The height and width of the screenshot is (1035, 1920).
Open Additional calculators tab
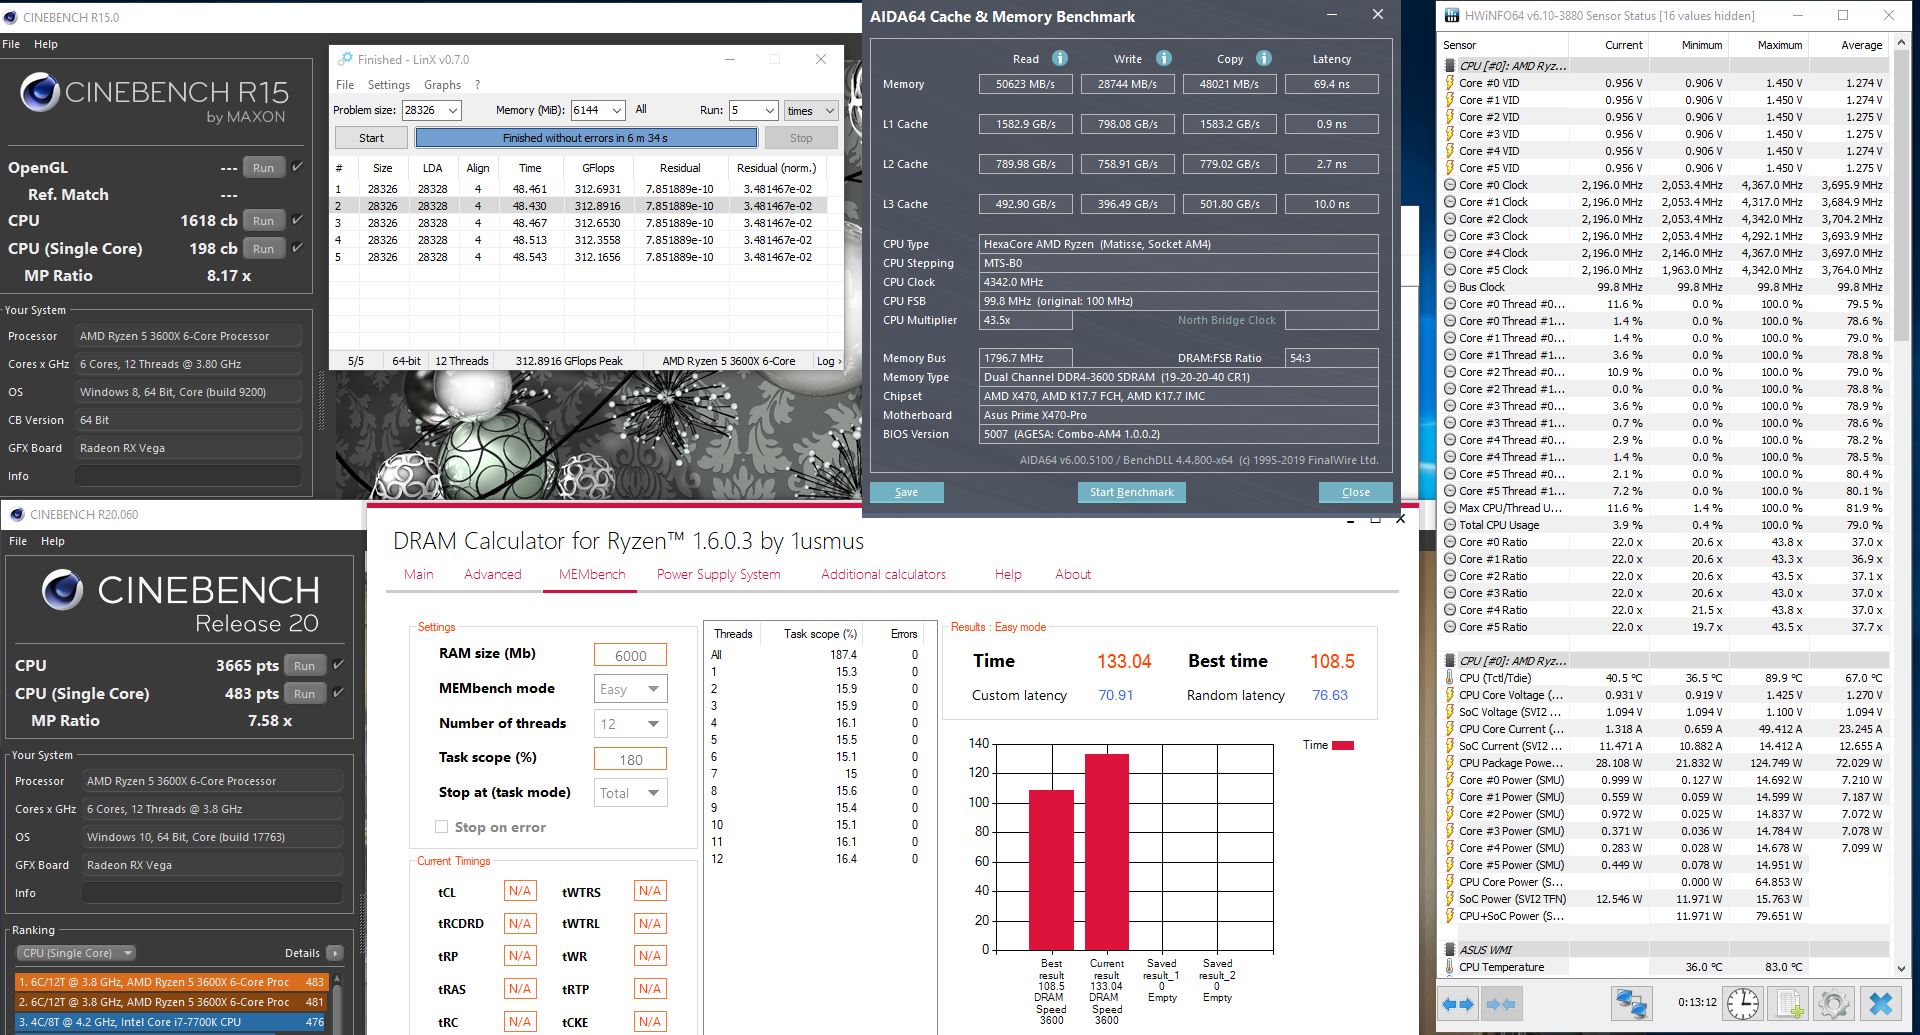coord(883,574)
